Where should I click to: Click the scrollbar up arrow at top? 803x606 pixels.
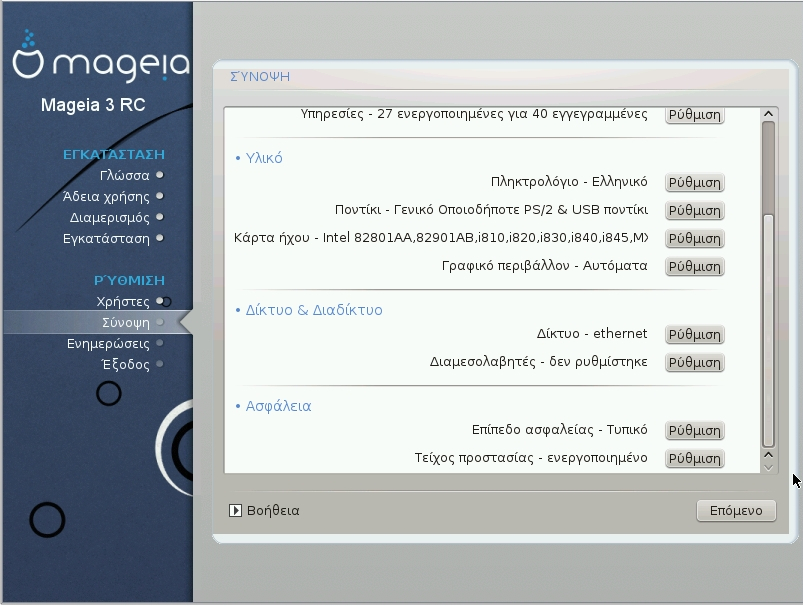(x=768, y=114)
